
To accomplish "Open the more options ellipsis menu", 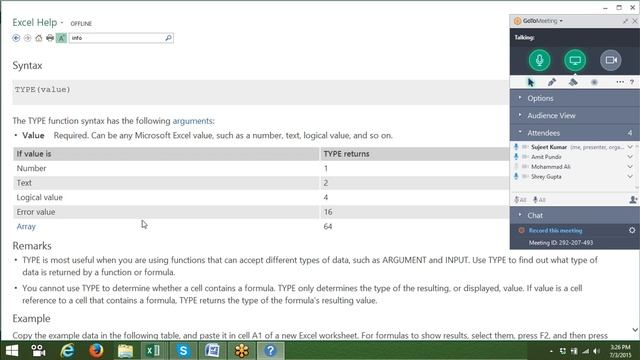I will point(620,82).
